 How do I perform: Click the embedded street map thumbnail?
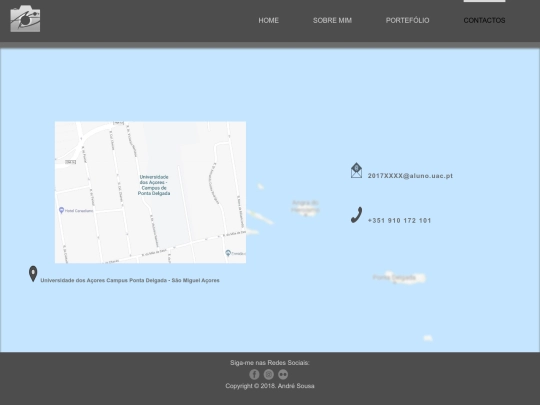(150, 192)
